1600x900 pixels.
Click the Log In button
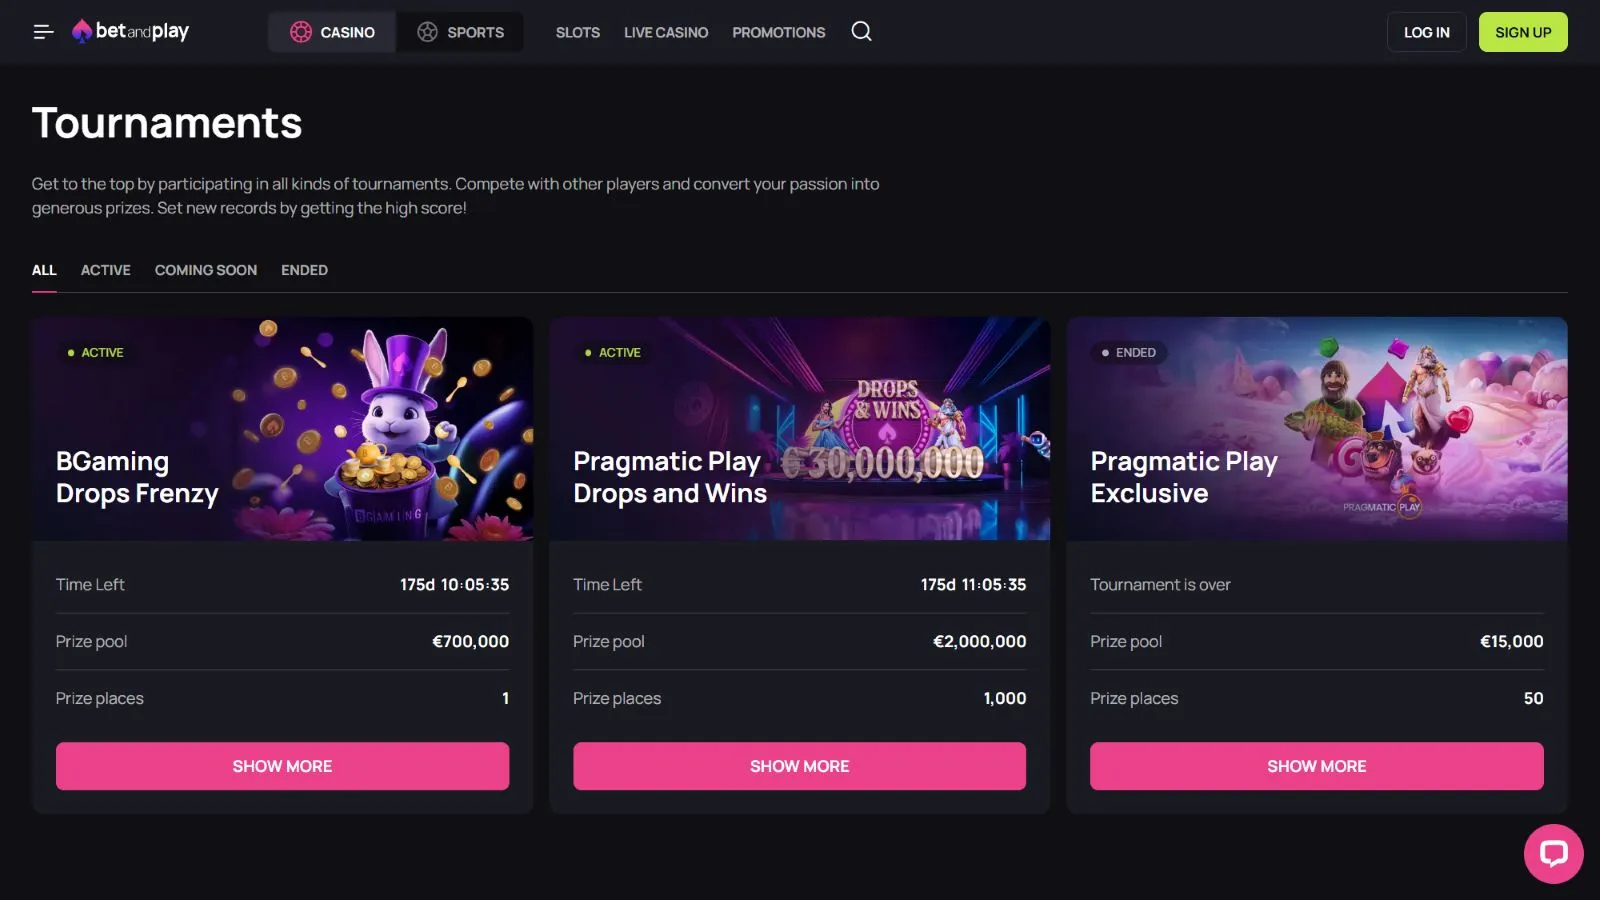tap(1426, 32)
